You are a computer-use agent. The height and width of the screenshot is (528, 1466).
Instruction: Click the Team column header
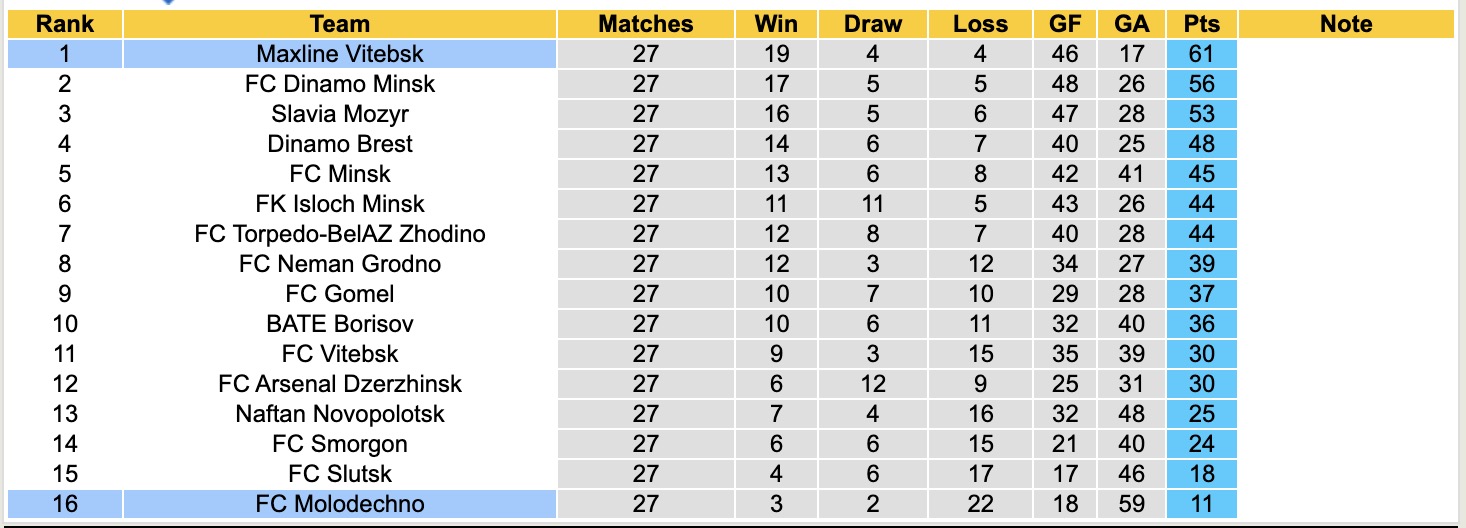click(340, 24)
